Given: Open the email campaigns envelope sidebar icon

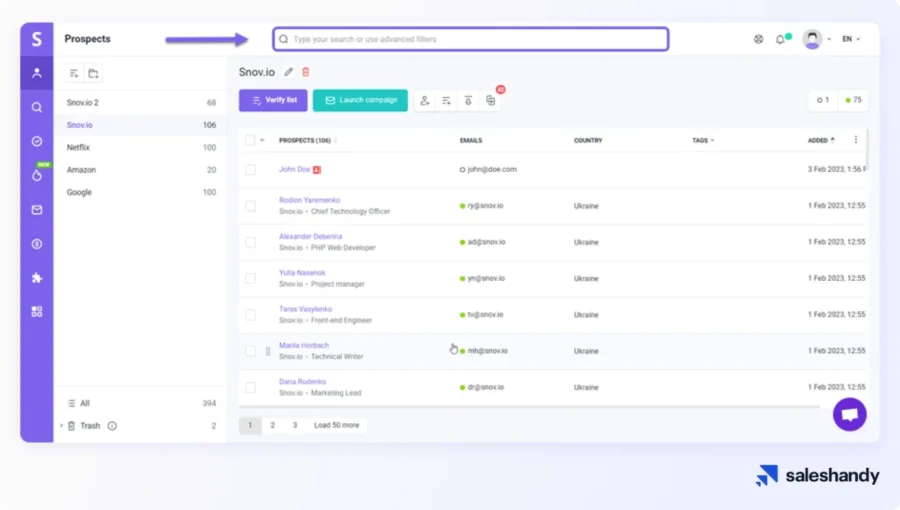Looking at the screenshot, I should [37, 210].
